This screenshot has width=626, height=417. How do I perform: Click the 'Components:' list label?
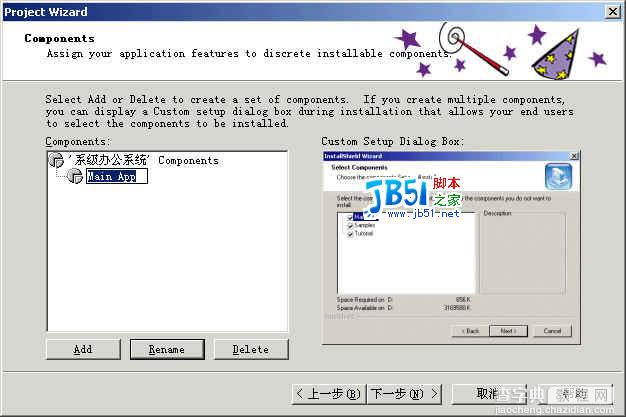pos(77,141)
